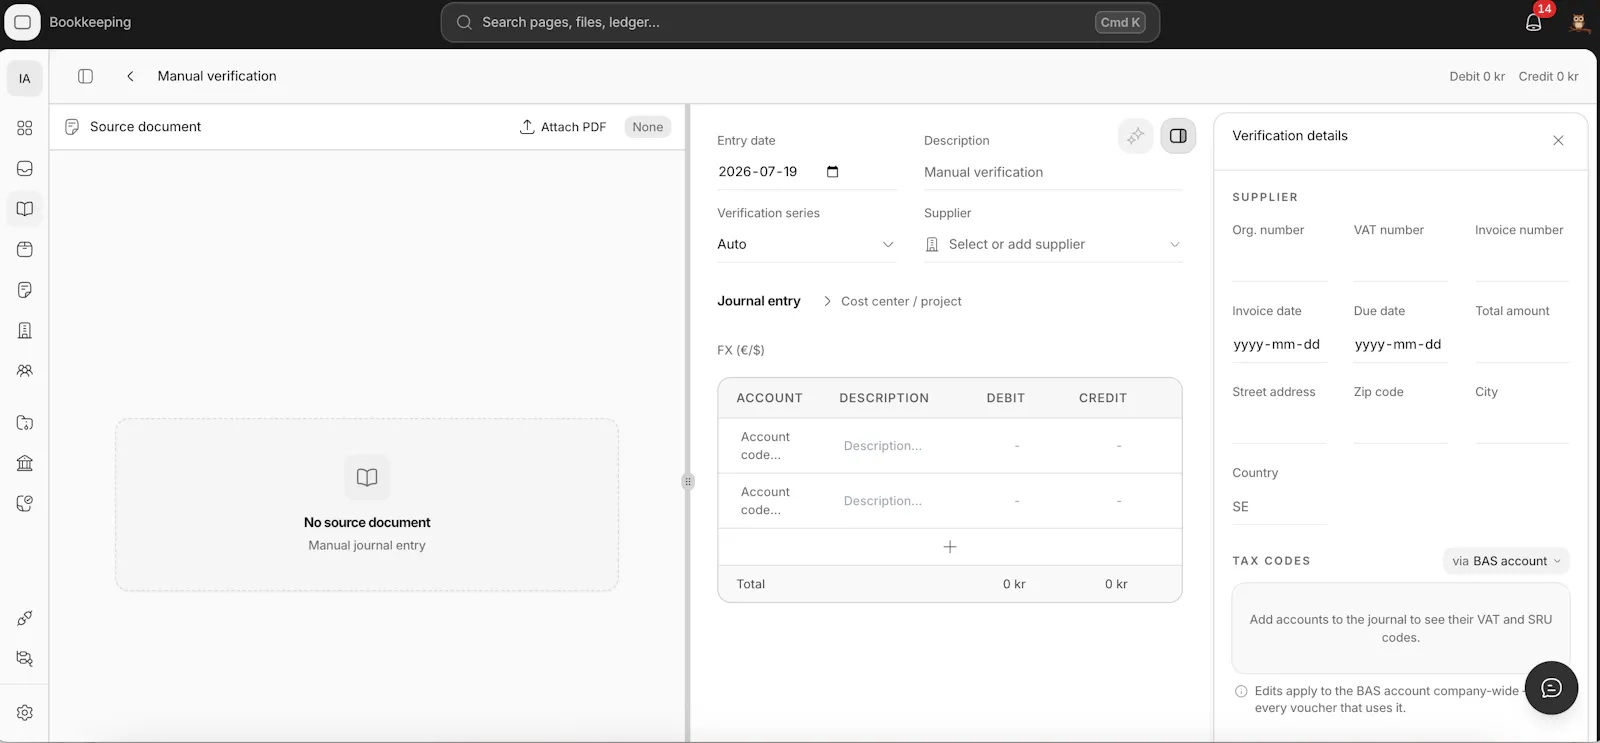
Task: Open the calendar-box icon in sidebar
Action: point(25,249)
